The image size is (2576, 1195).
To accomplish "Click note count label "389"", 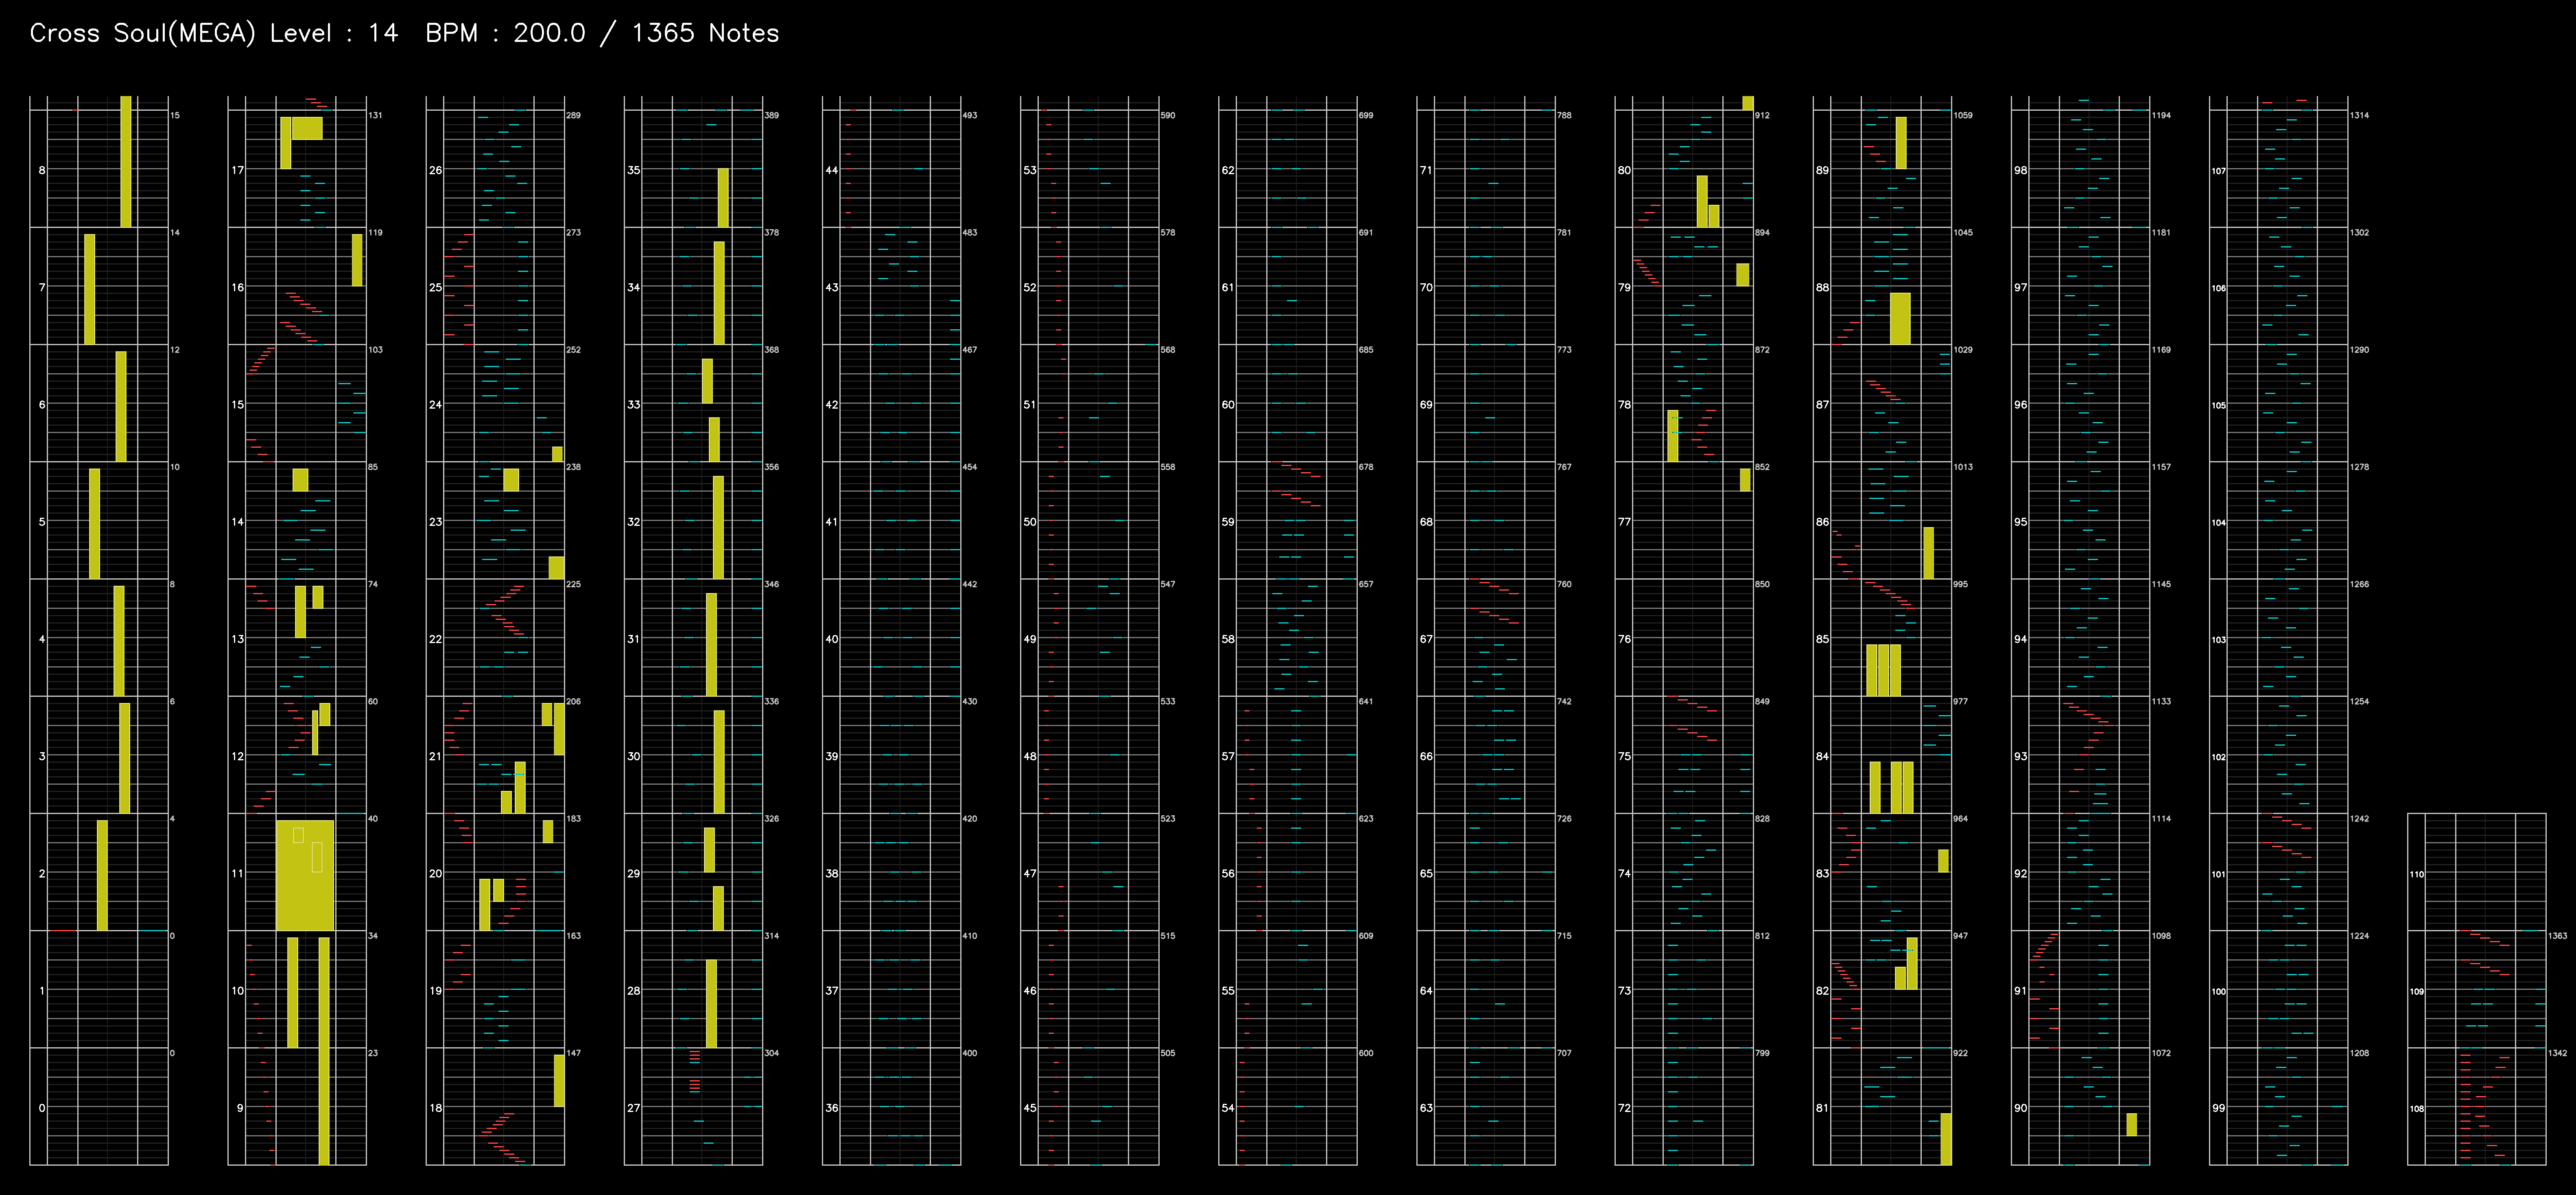I will click(x=771, y=115).
